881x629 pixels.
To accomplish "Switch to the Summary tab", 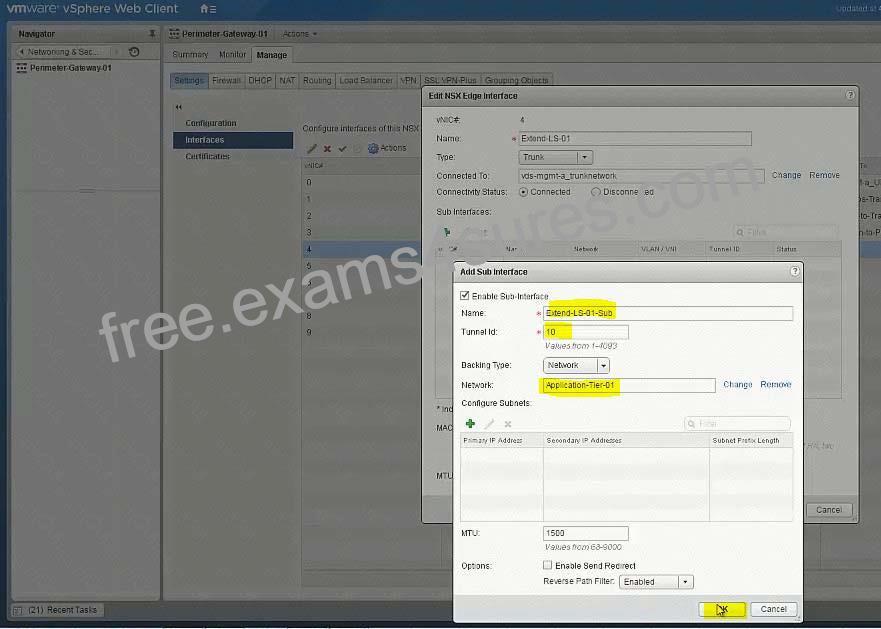I will pyautogui.click(x=190, y=55).
